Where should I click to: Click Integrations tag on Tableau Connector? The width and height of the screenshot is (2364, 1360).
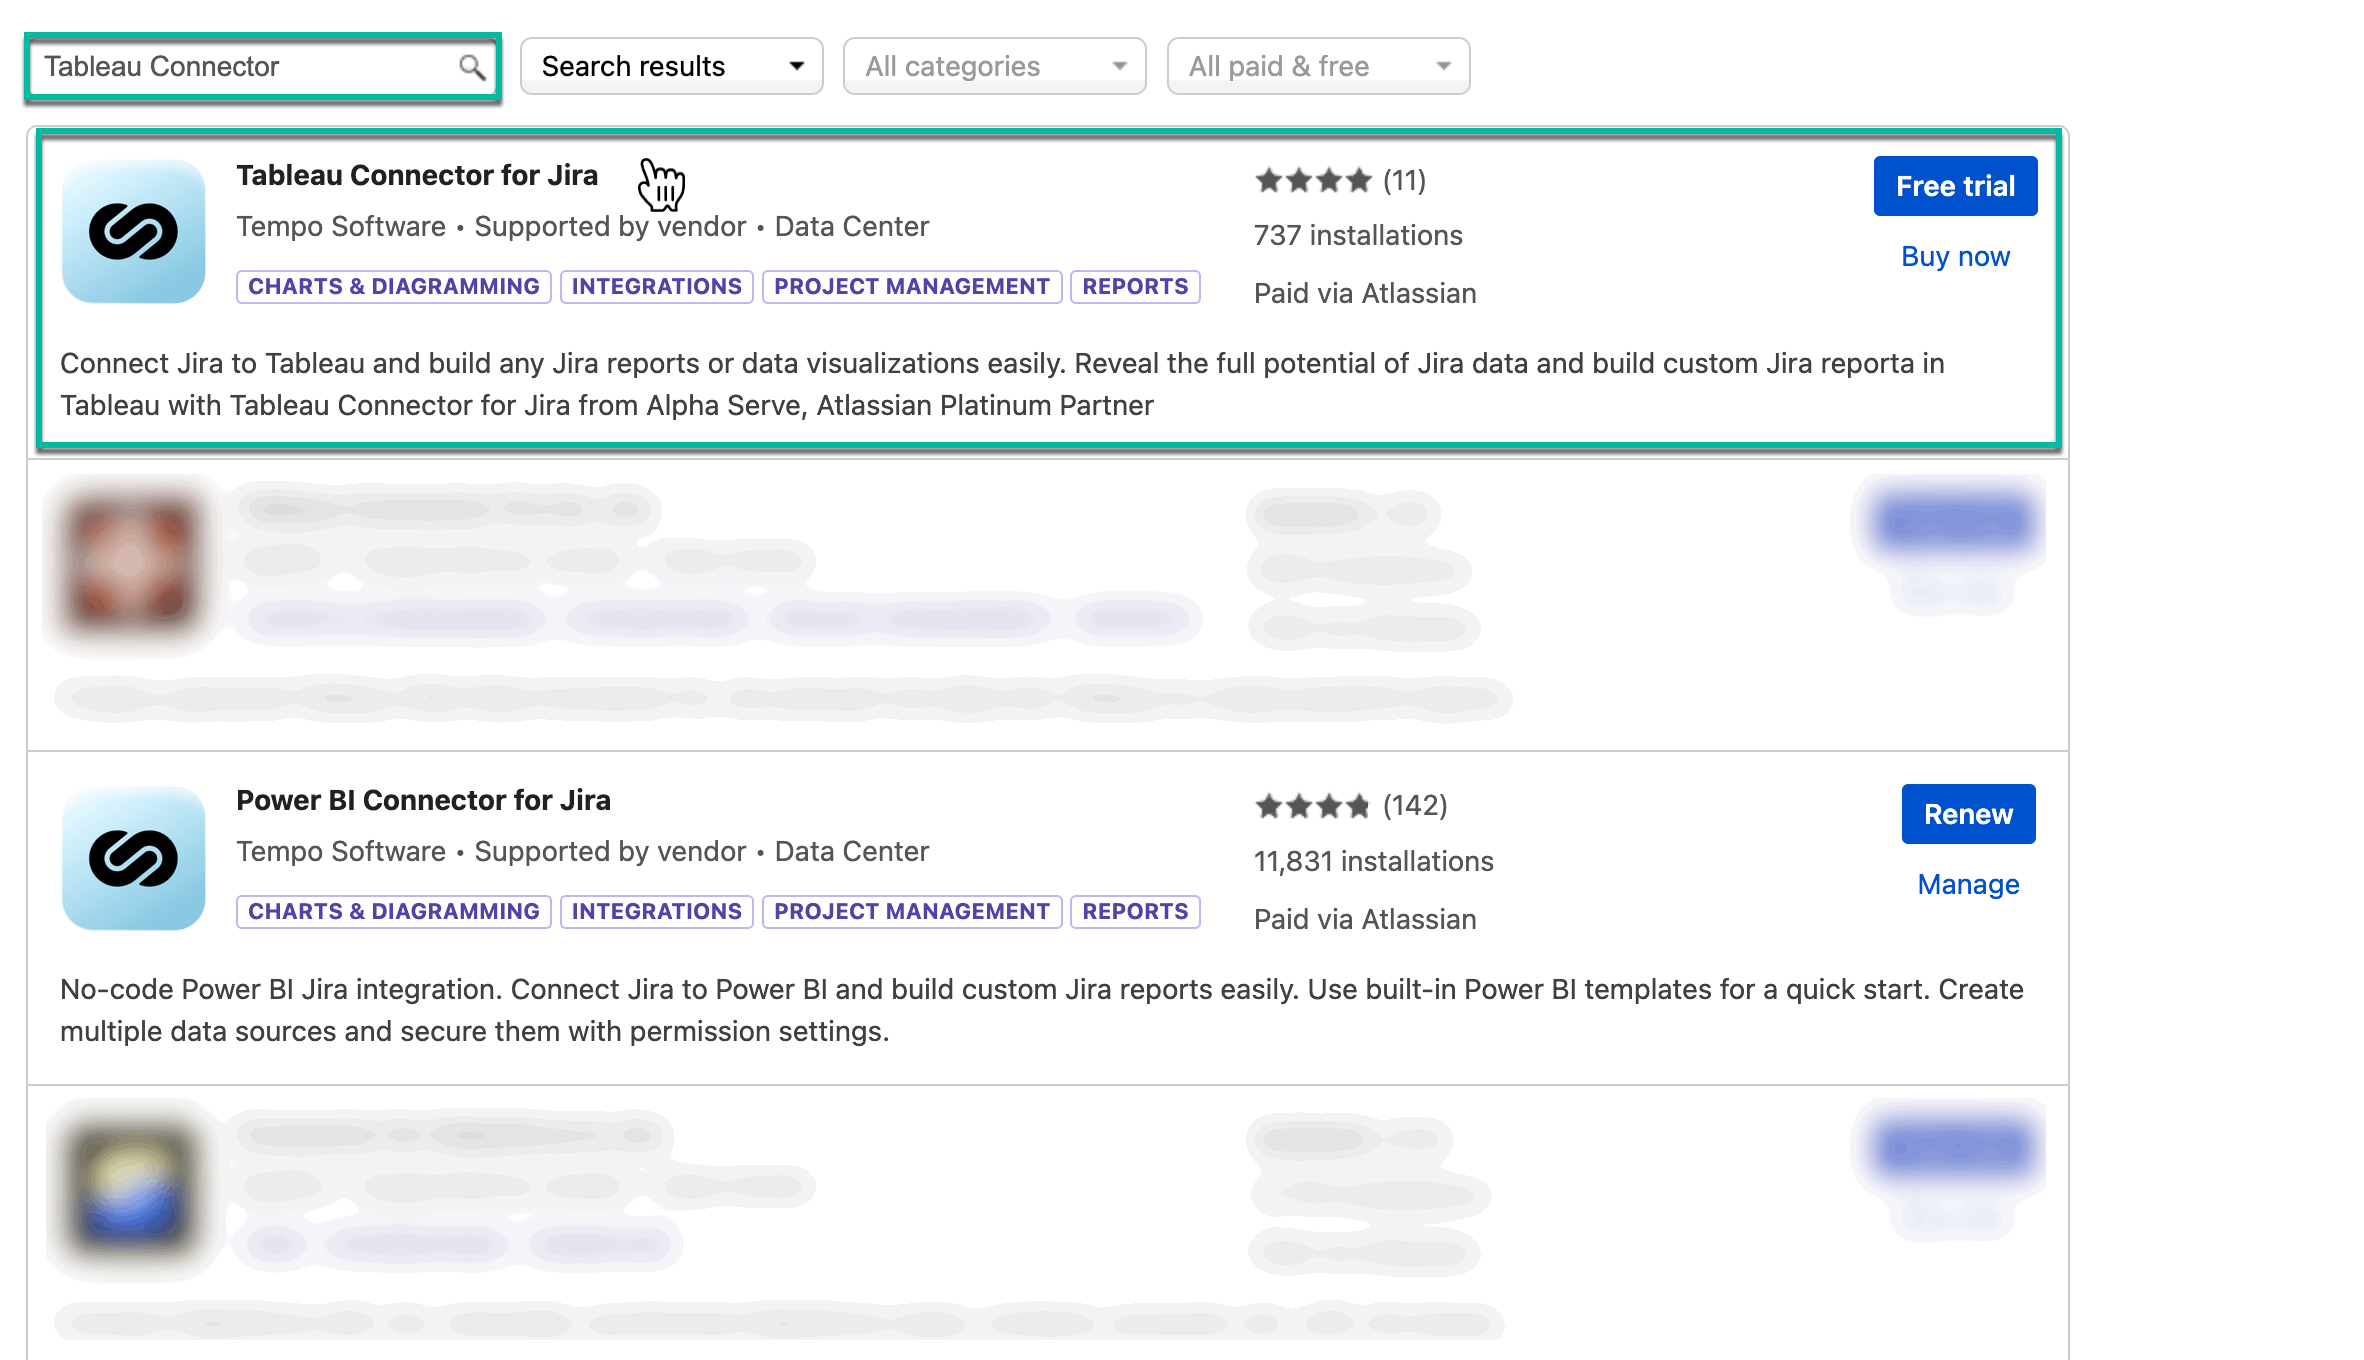pos(657,287)
